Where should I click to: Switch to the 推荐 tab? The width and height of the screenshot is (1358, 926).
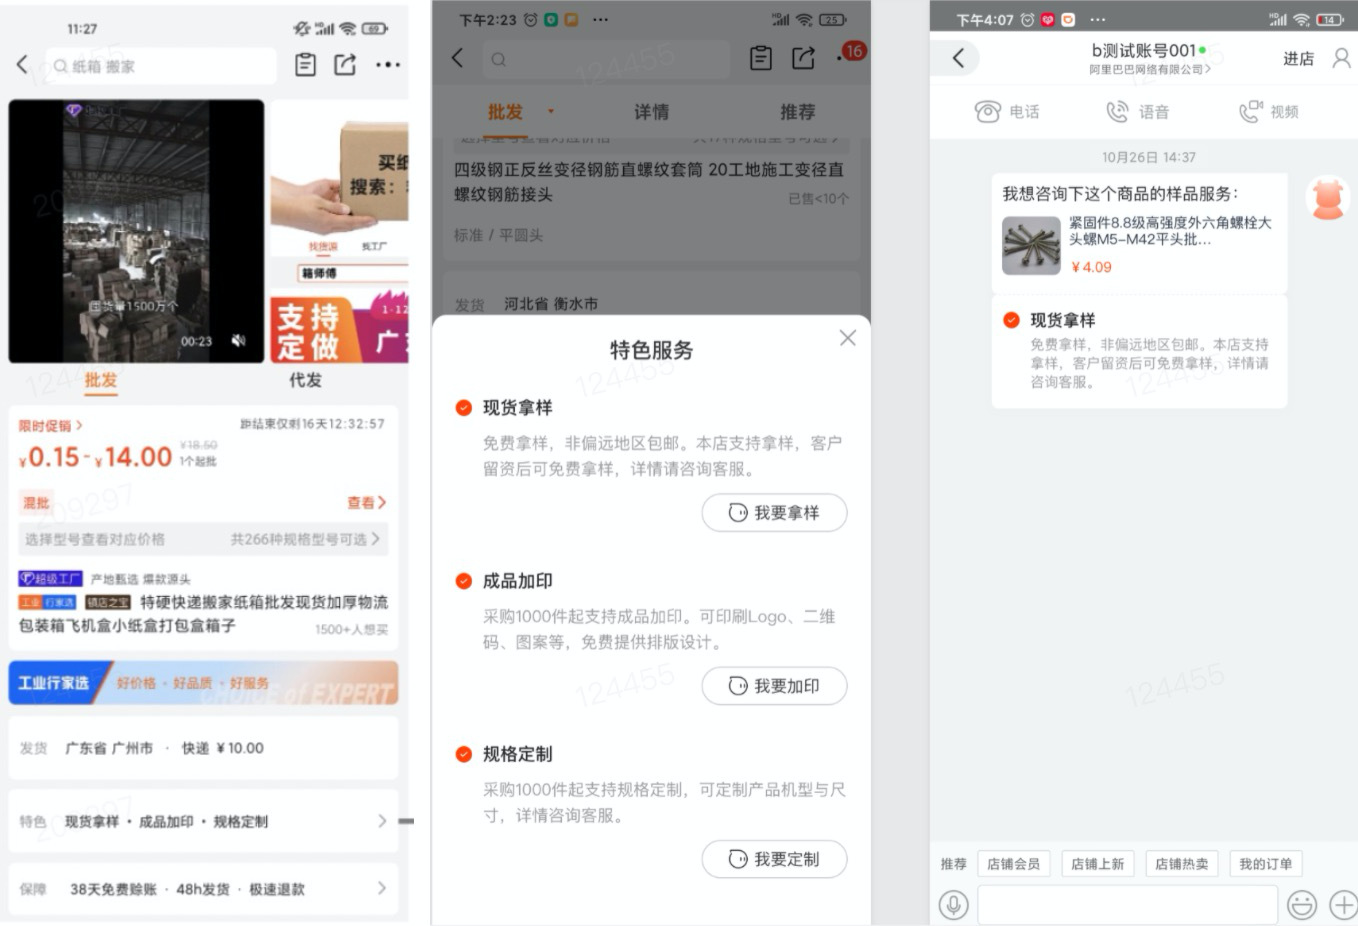[x=797, y=112]
